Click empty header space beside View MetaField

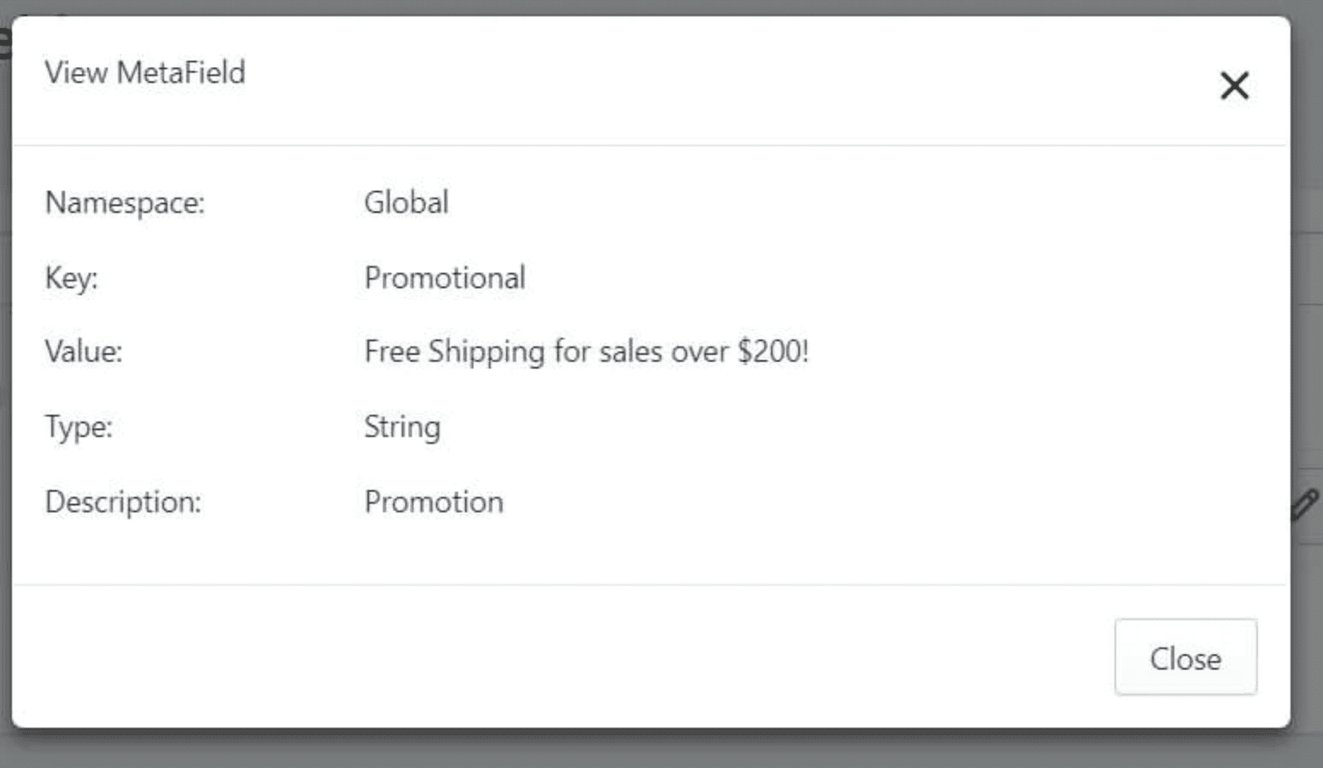pyautogui.click(x=700, y=80)
